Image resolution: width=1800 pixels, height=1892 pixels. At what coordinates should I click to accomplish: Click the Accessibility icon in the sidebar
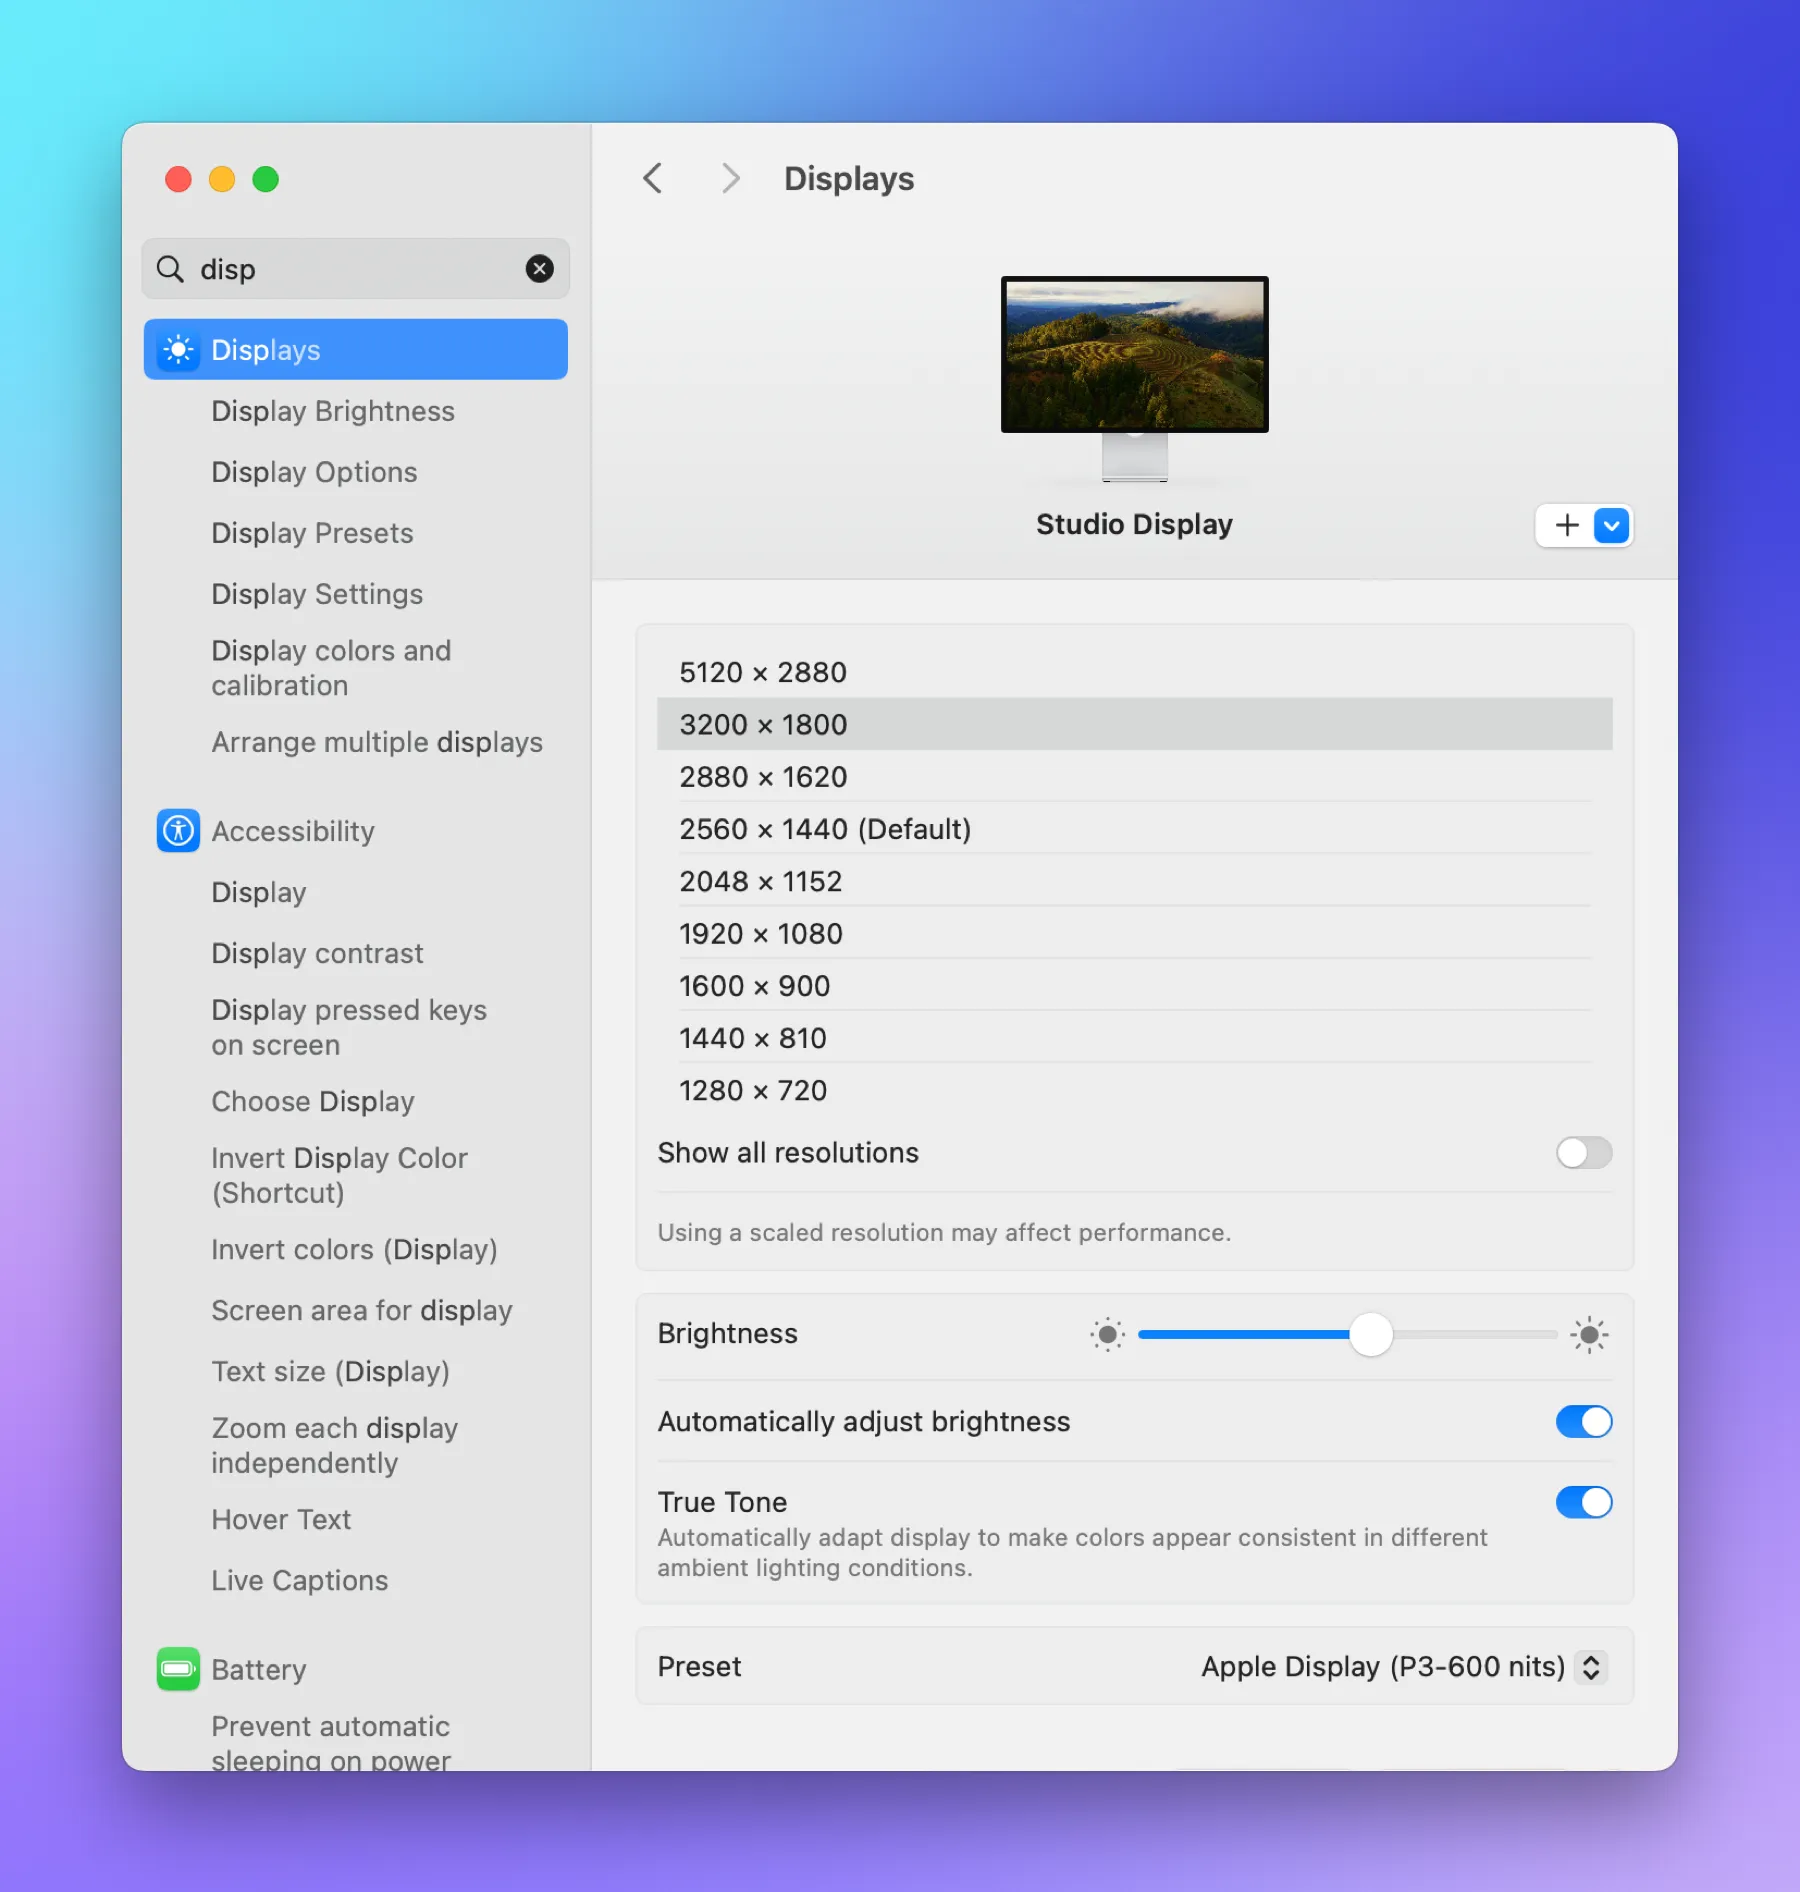tap(178, 831)
